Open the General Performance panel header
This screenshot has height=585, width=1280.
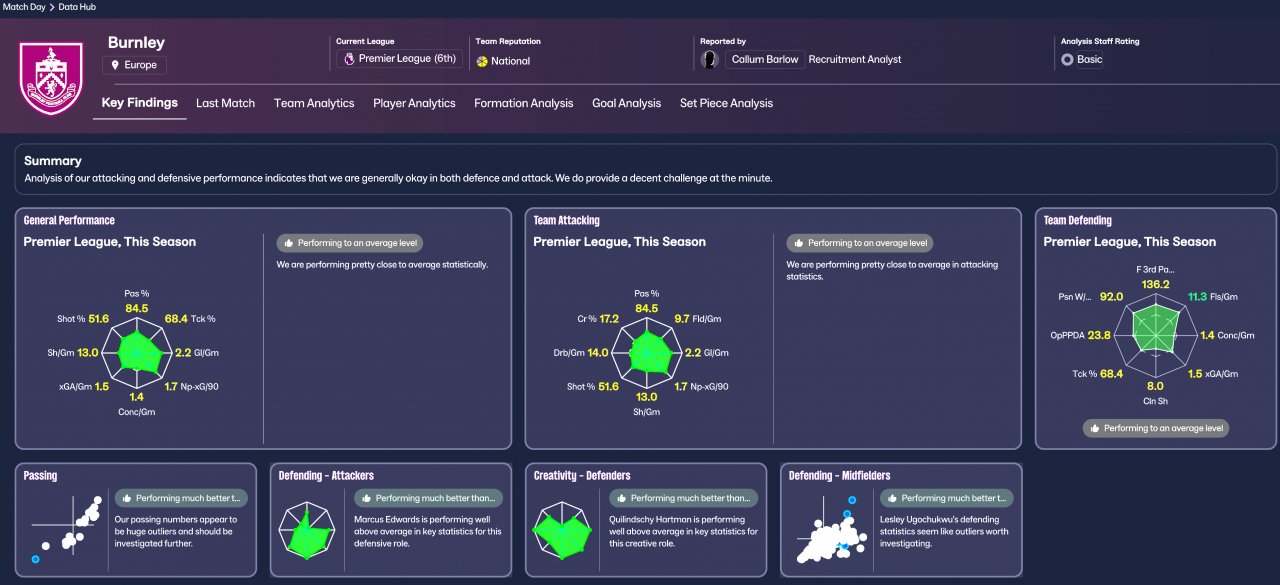69,220
